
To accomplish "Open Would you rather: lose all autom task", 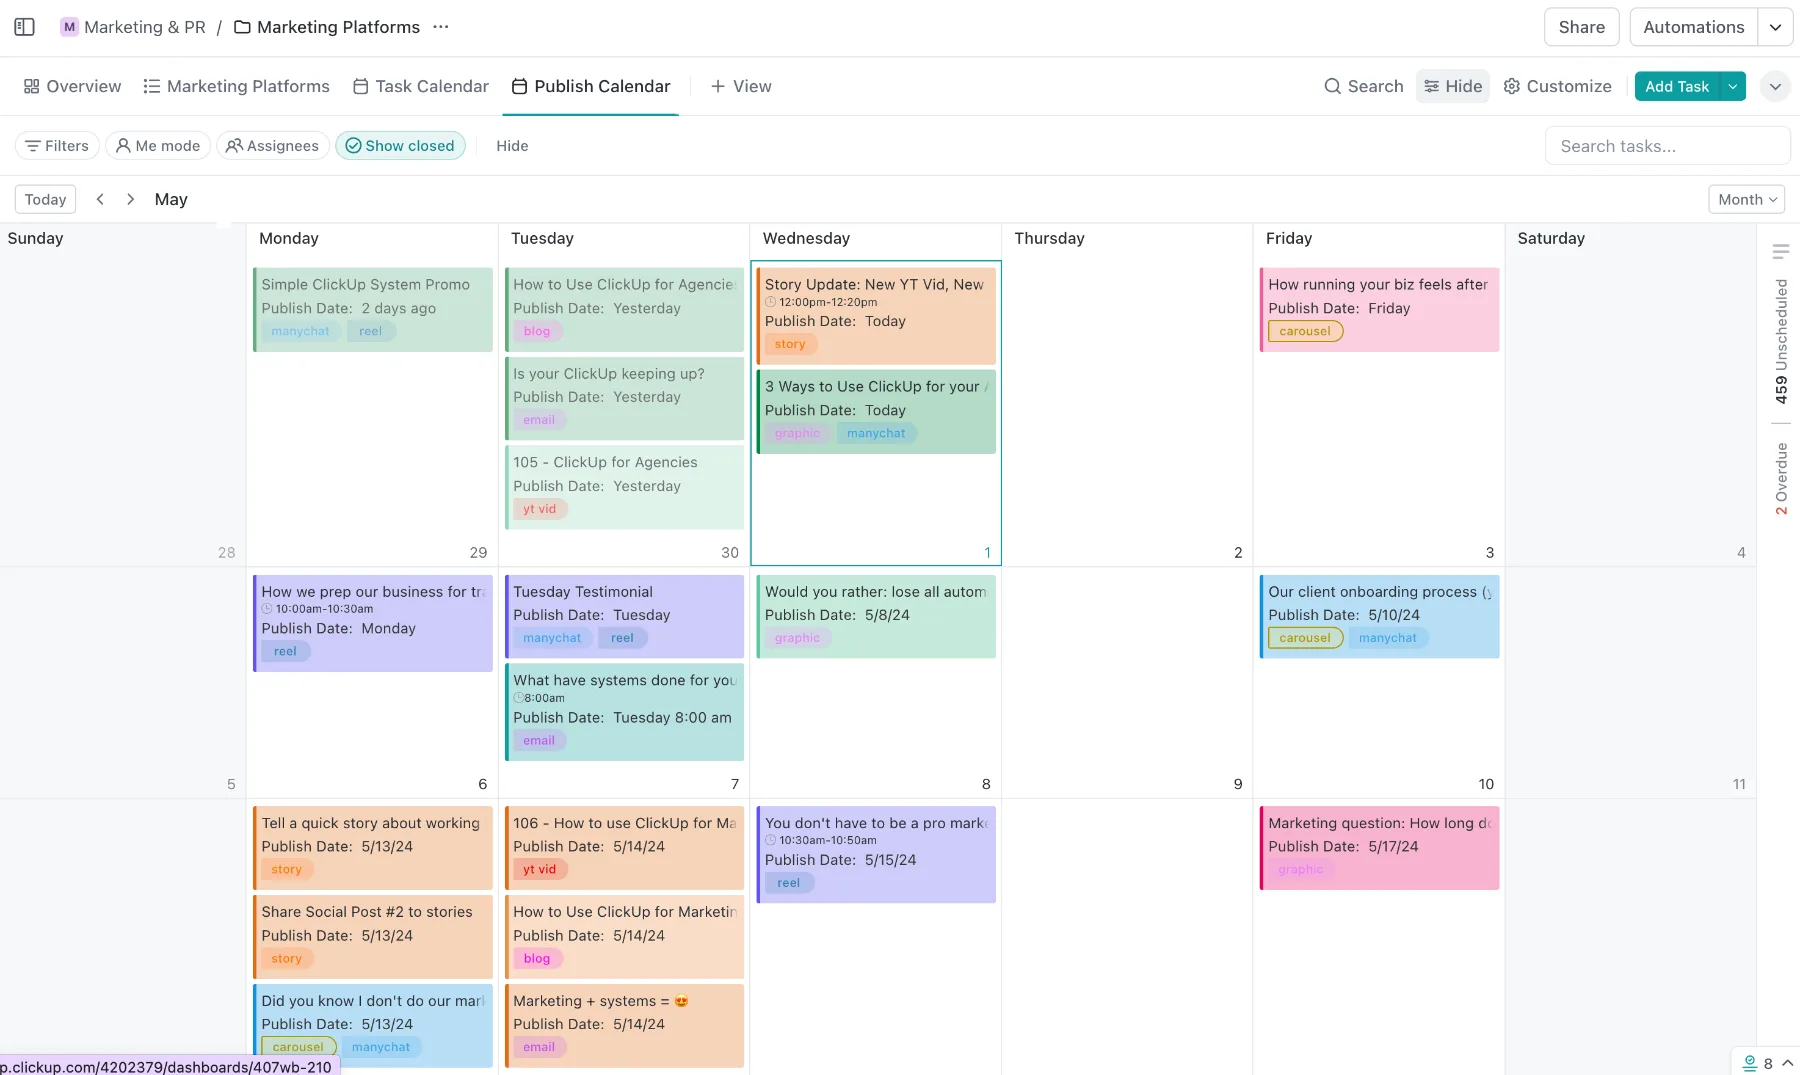I will click(876, 616).
